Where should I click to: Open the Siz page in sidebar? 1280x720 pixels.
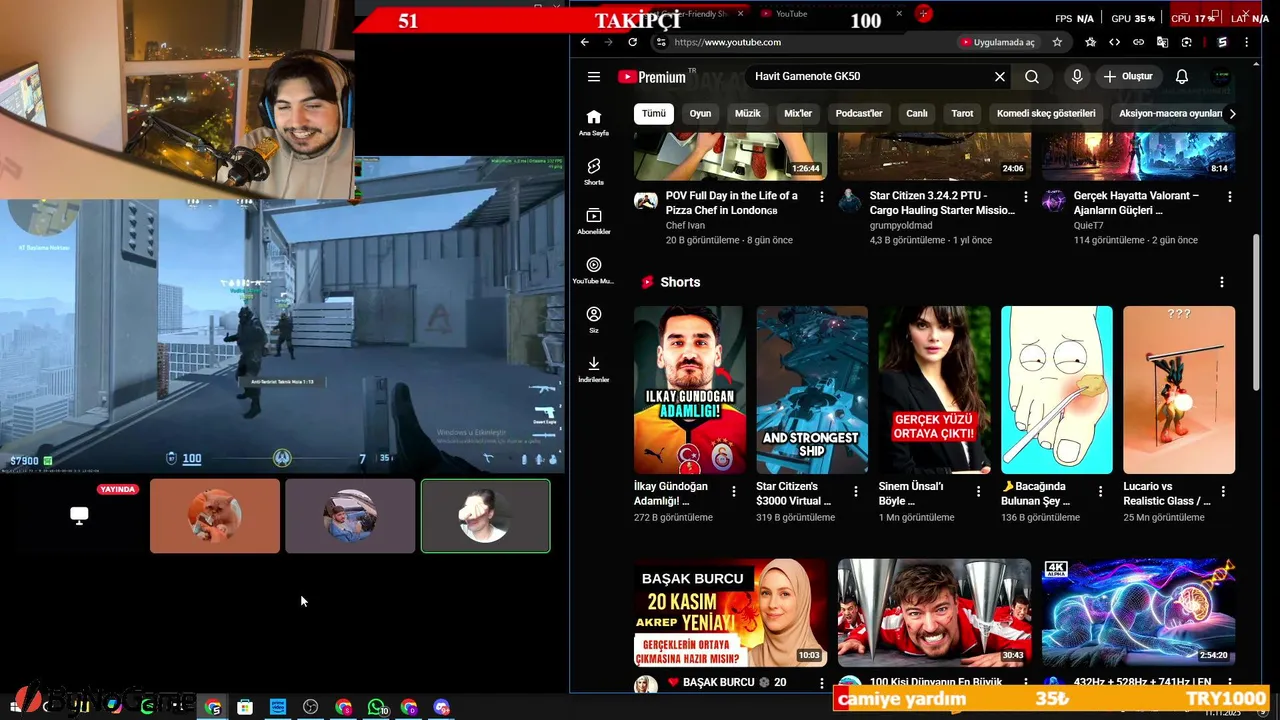[x=594, y=319]
